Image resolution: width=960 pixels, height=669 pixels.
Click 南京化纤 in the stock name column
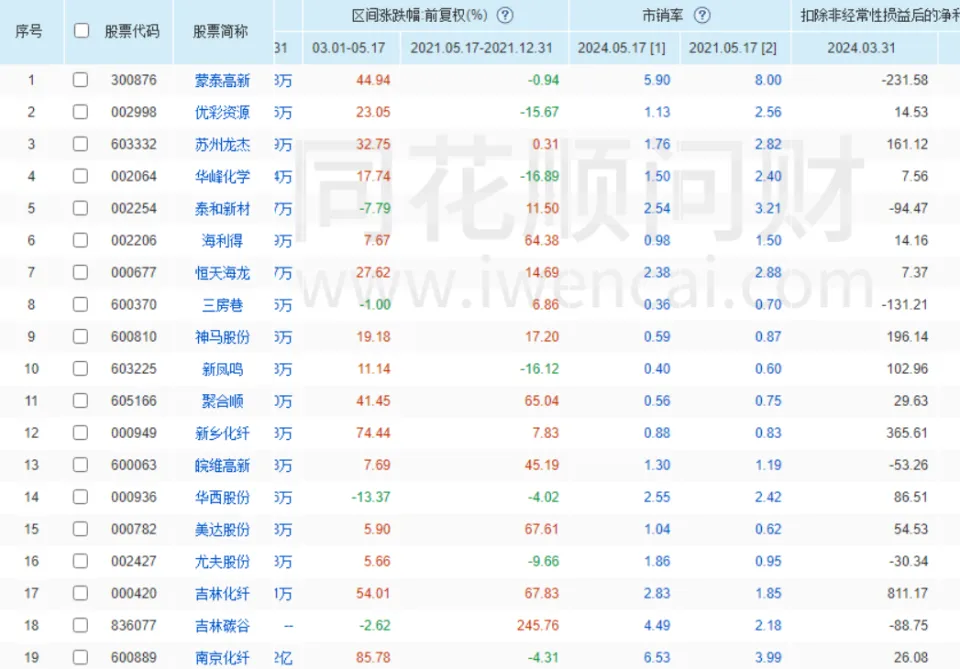pos(222,658)
